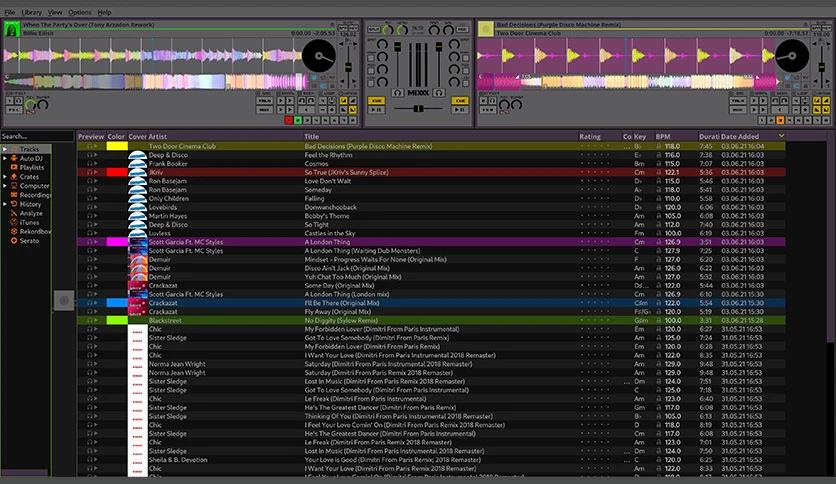Click BPM lock icon for Lovebirds track
This screenshot has width=836, height=484.
click(x=659, y=207)
